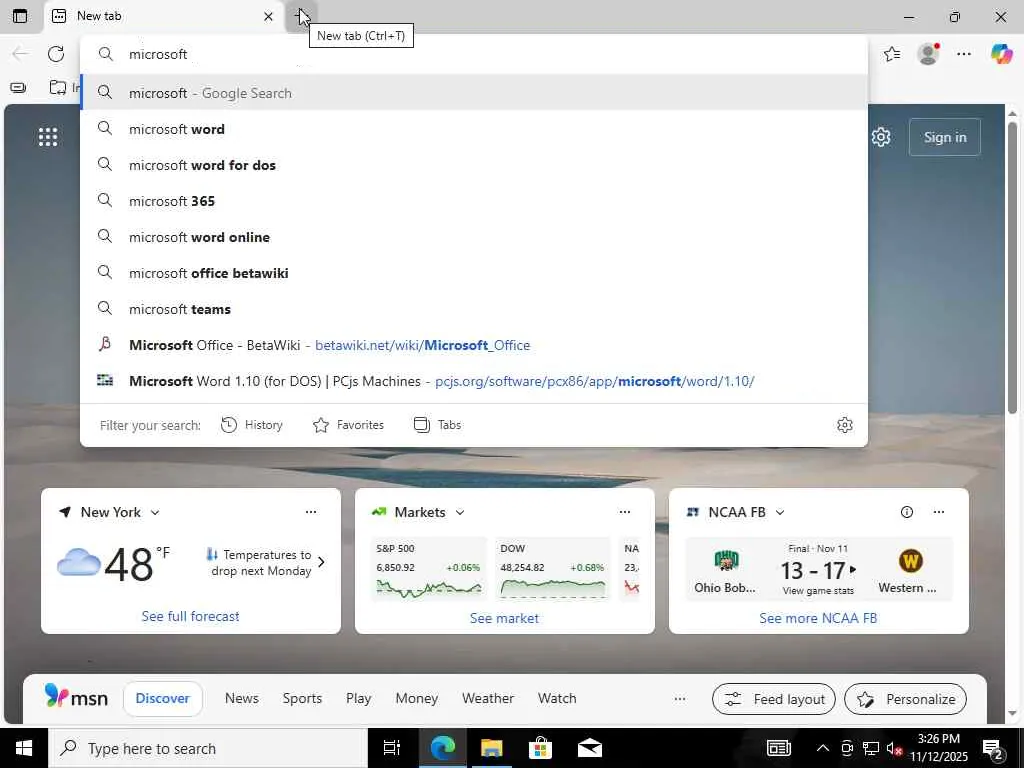This screenshot has width=1024, height=768.
Task: Click the back arrow button
Action: pyautogui.click(x=20, y=54)
